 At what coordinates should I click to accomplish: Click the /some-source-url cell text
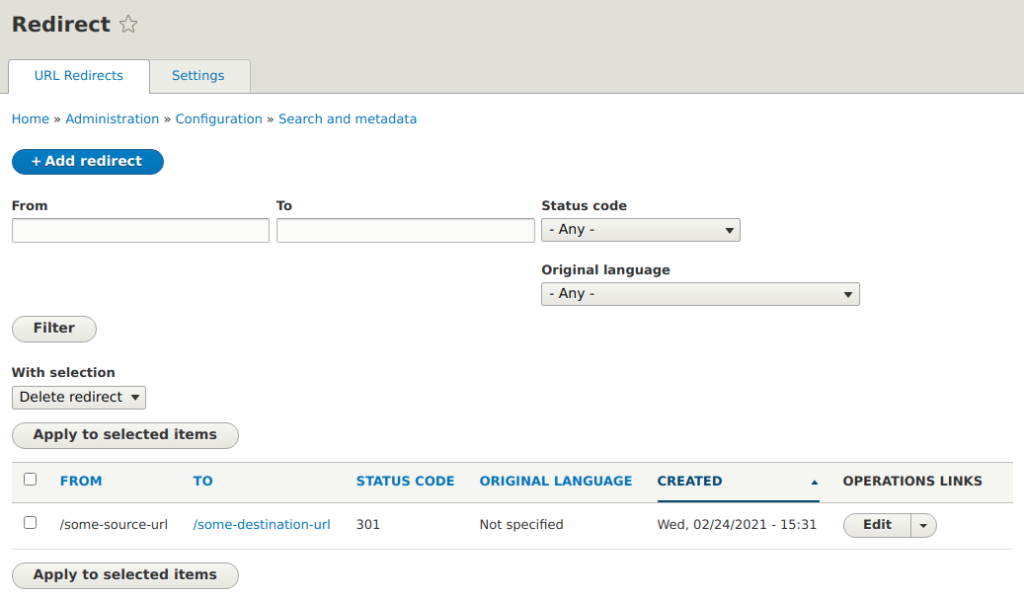pos(114,525)
